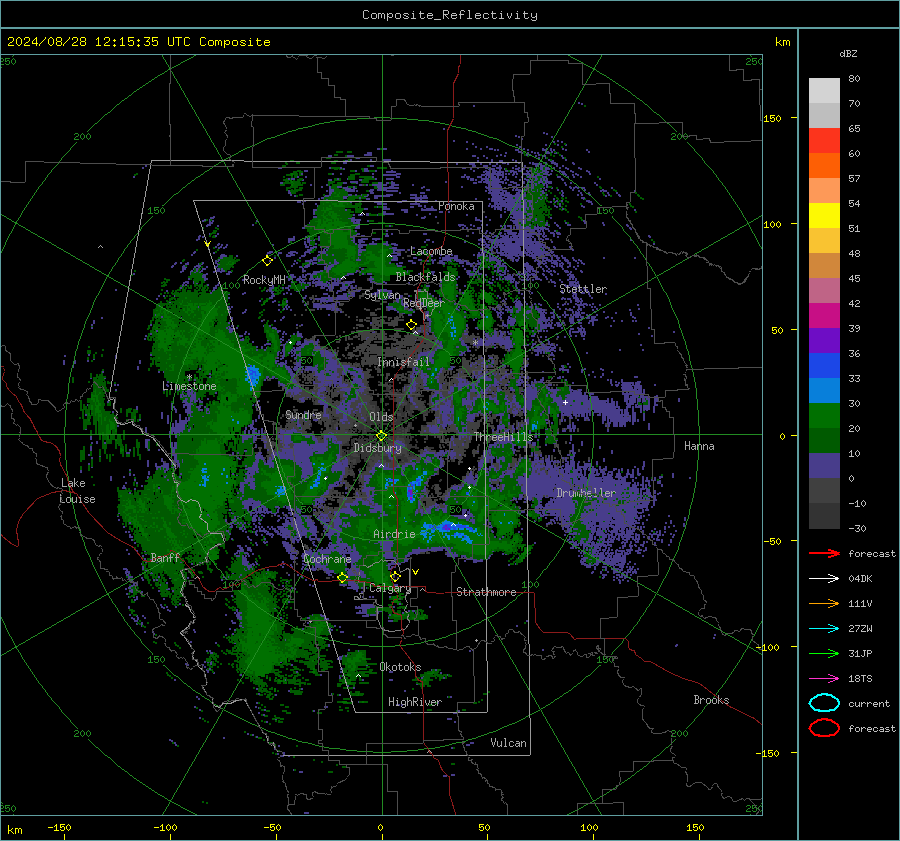The height and width of the screenshot is (841, 900).
Task: Click the Brooks city label
Action: click(x=711, y=700)
